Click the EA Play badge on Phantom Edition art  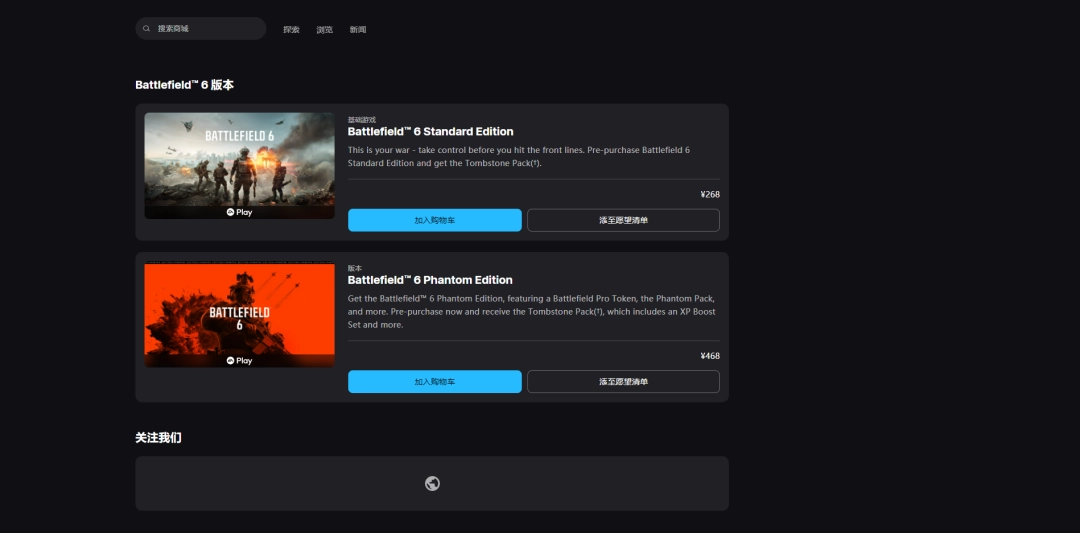[x=239, y=361]
